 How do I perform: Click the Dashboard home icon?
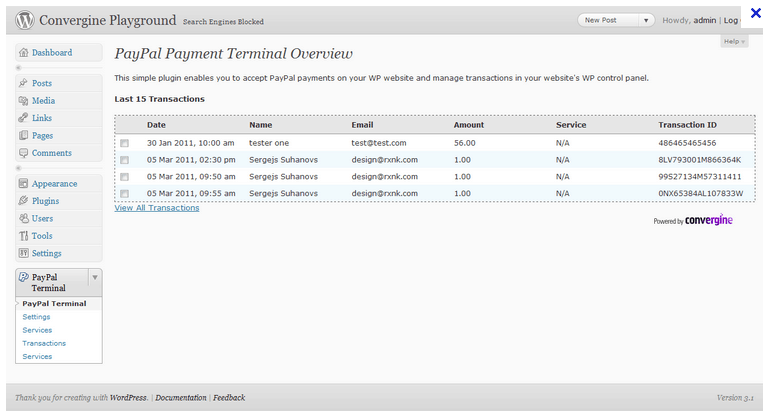(23, 53)
